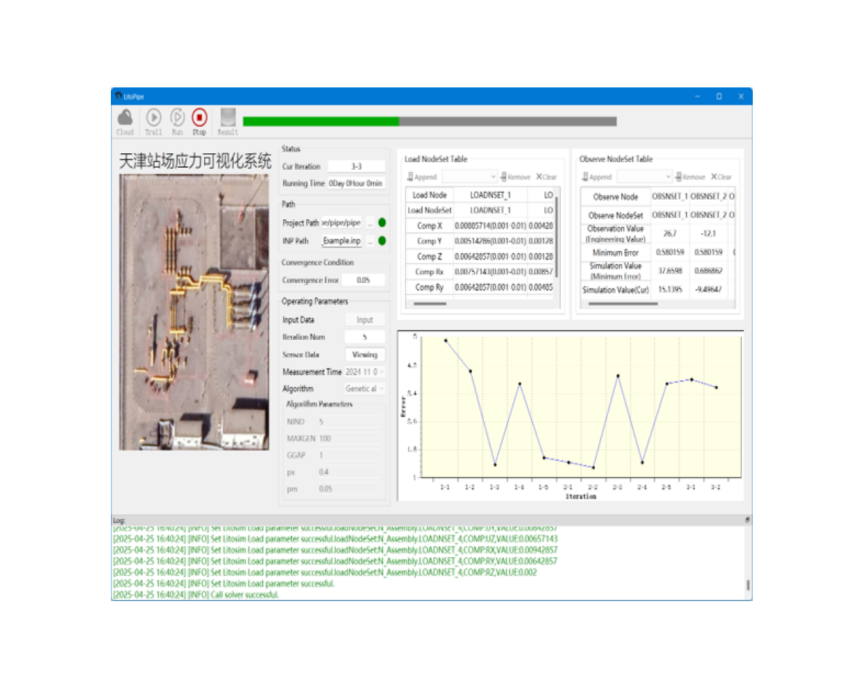Click INP Path green status indicator
The height and width of the screenshot is (680, 850).
click(382, 241)
